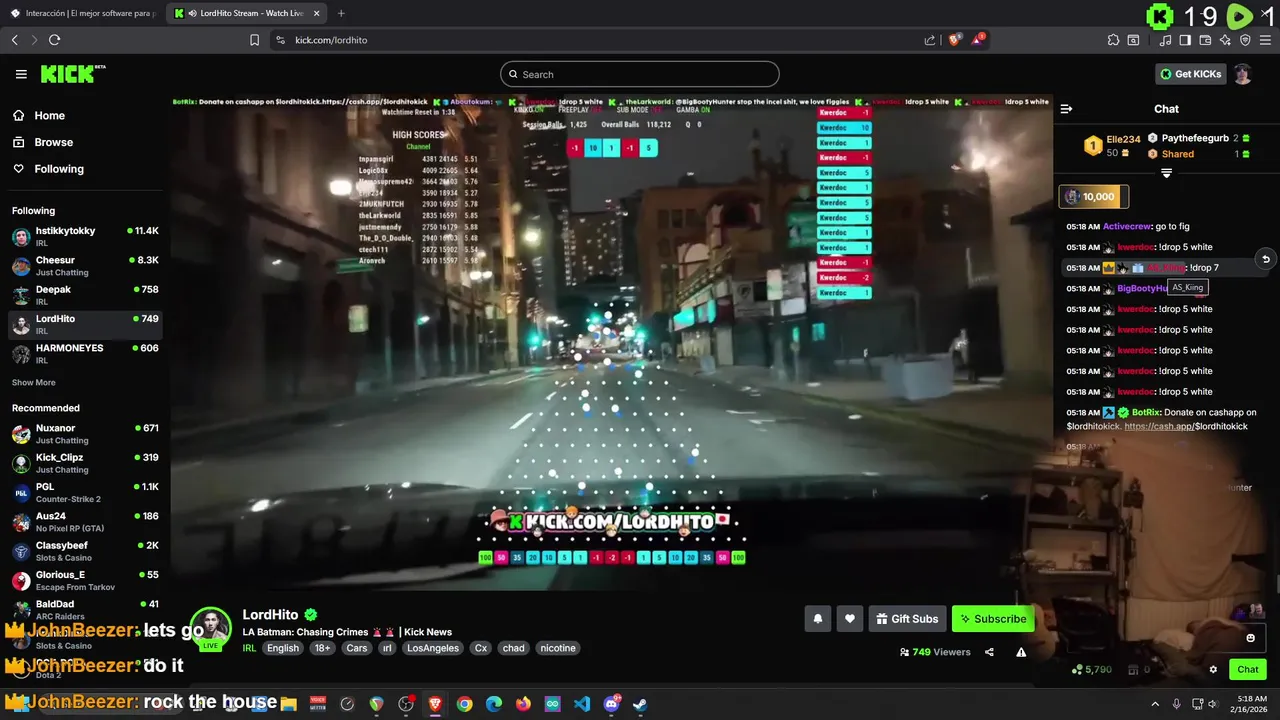Open Kick_Clipz recommended channel
Screen dimensions: 1280x720
point(85,463)
